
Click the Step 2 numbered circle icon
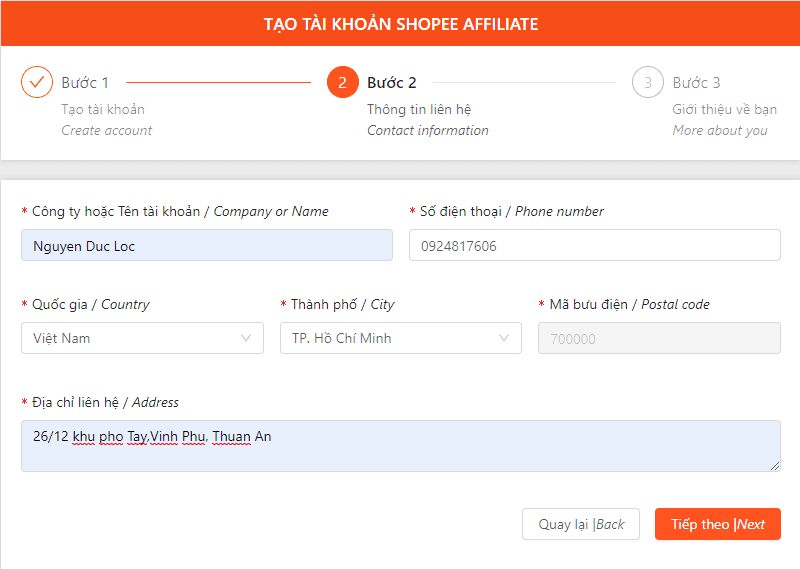tap(342, 82)
